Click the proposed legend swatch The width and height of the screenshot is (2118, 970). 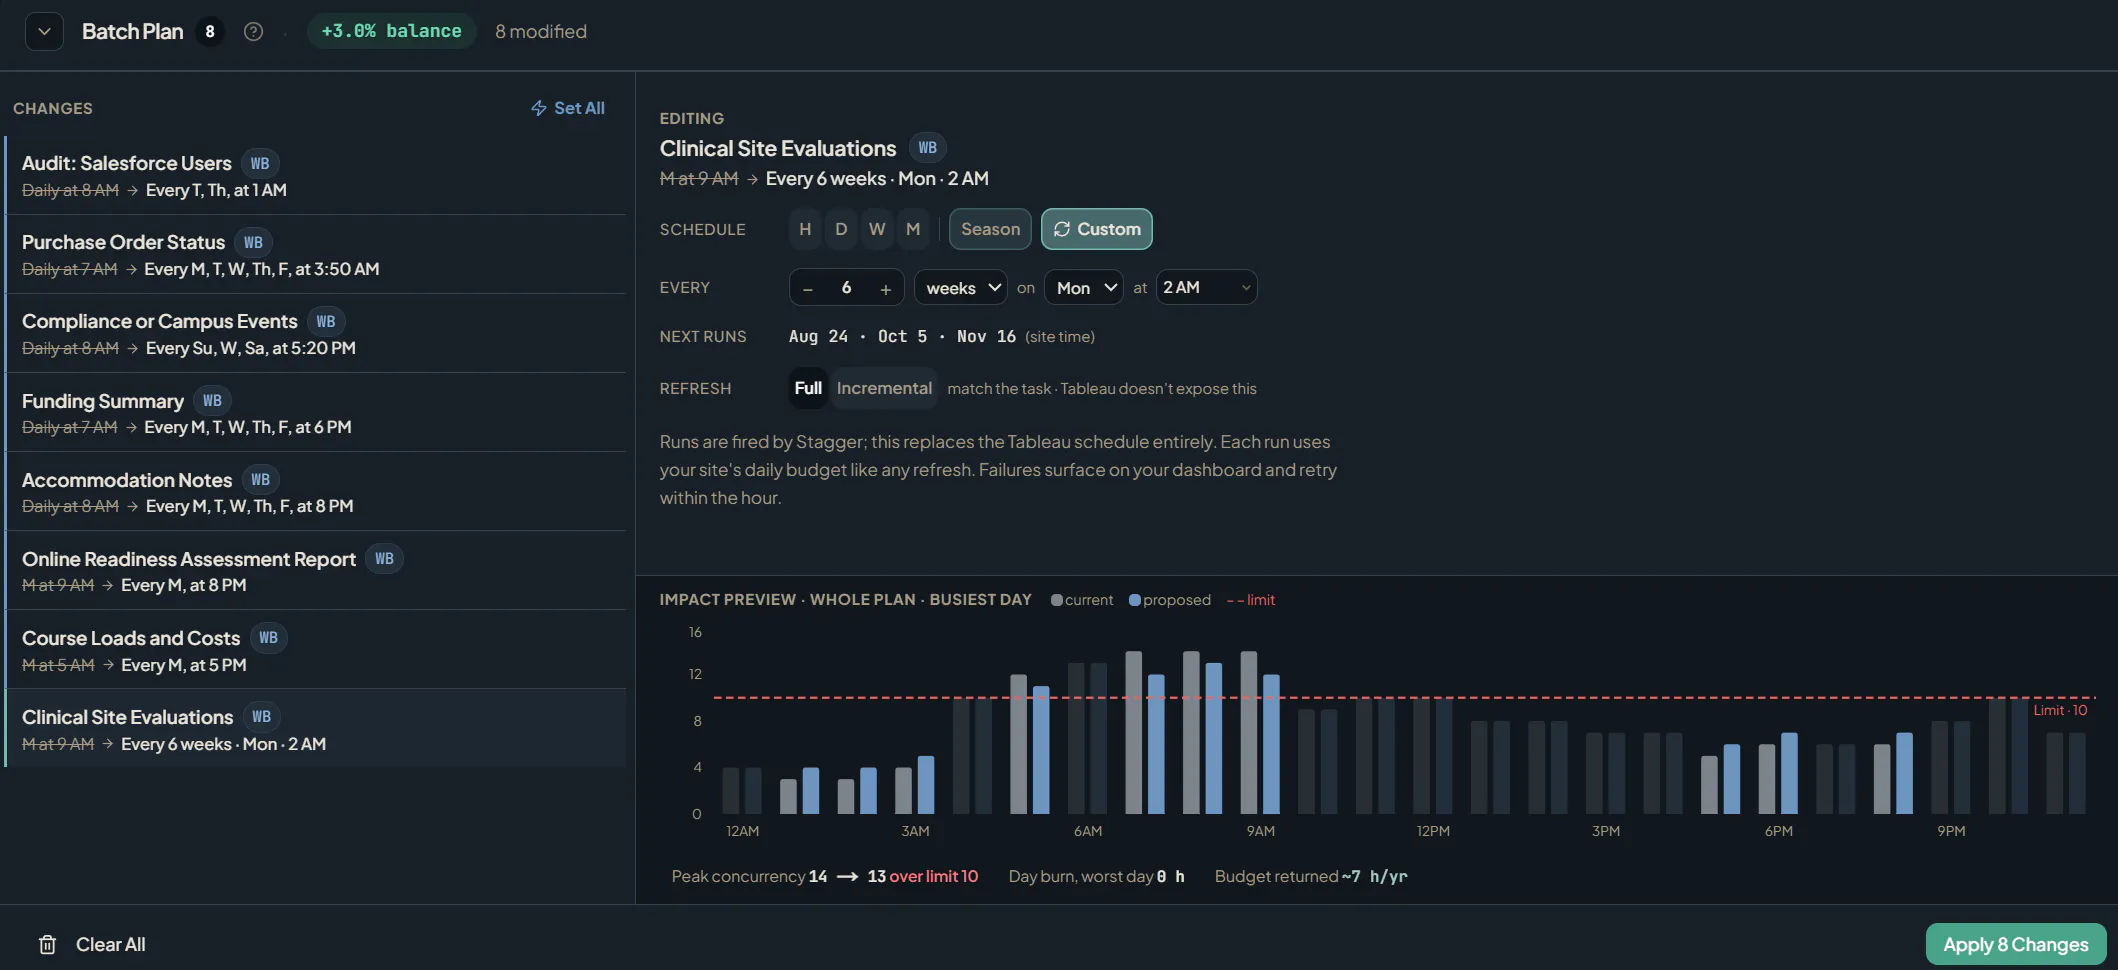tap(1134, 600)
